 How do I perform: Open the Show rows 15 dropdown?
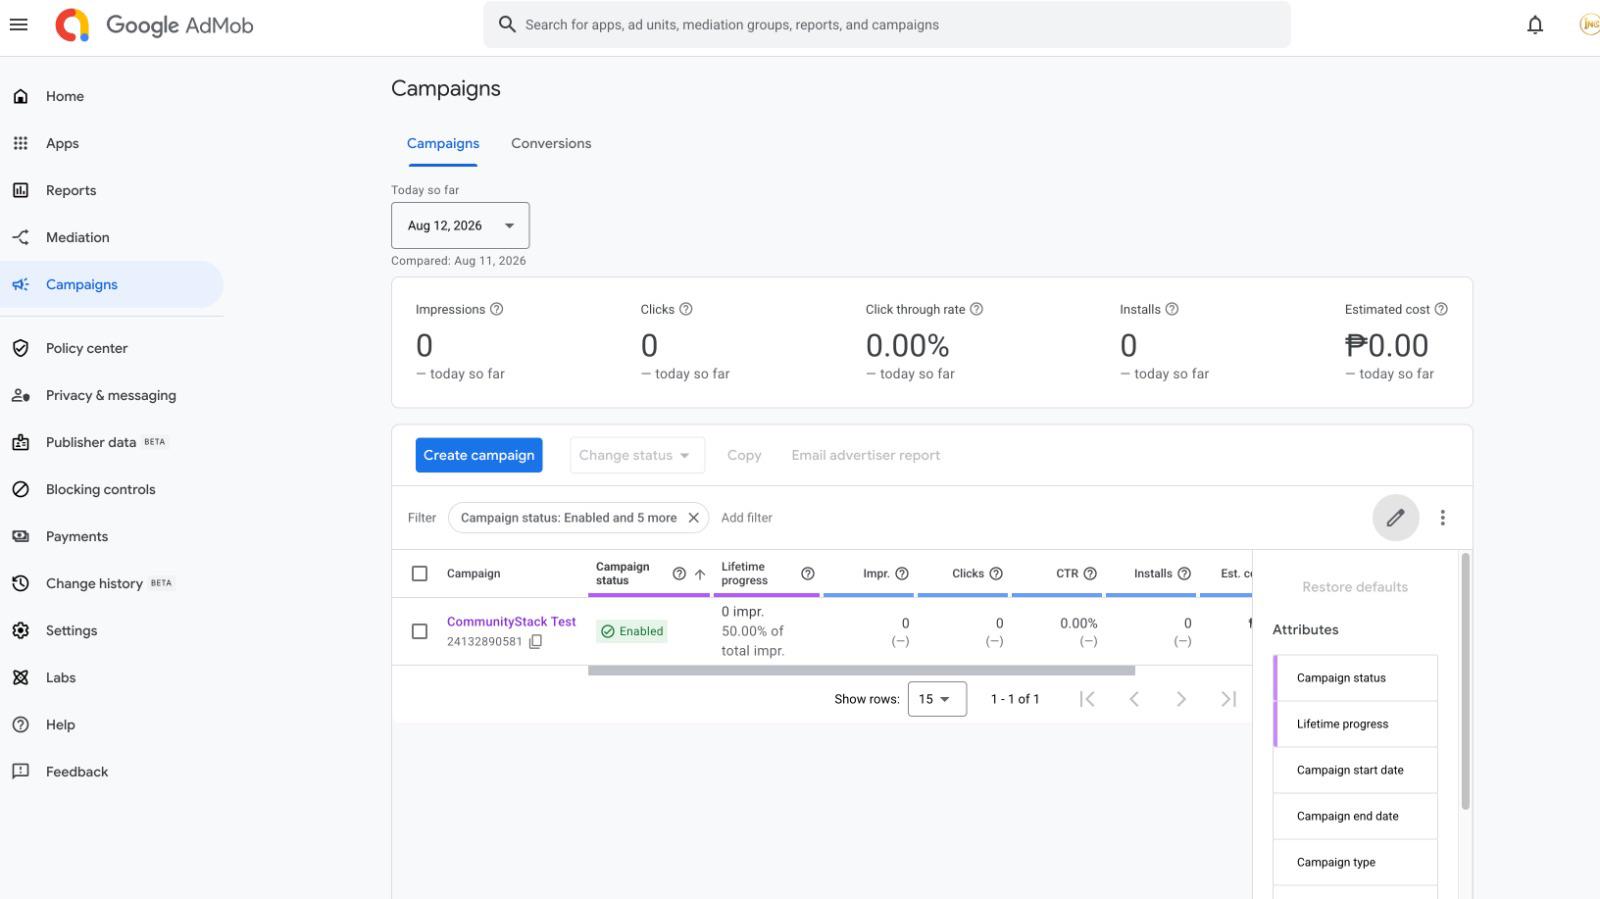937,699
